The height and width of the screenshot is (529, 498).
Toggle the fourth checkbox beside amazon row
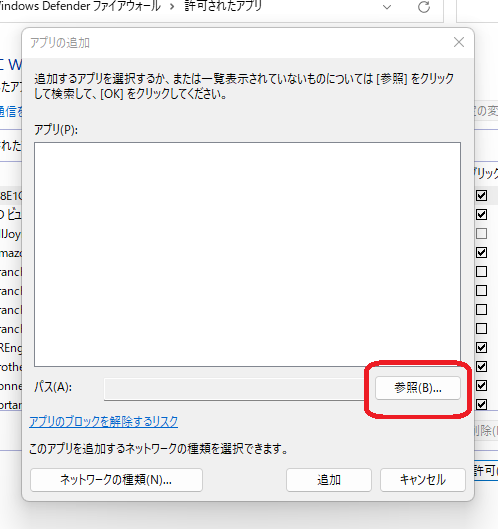[x=481, y=252]
